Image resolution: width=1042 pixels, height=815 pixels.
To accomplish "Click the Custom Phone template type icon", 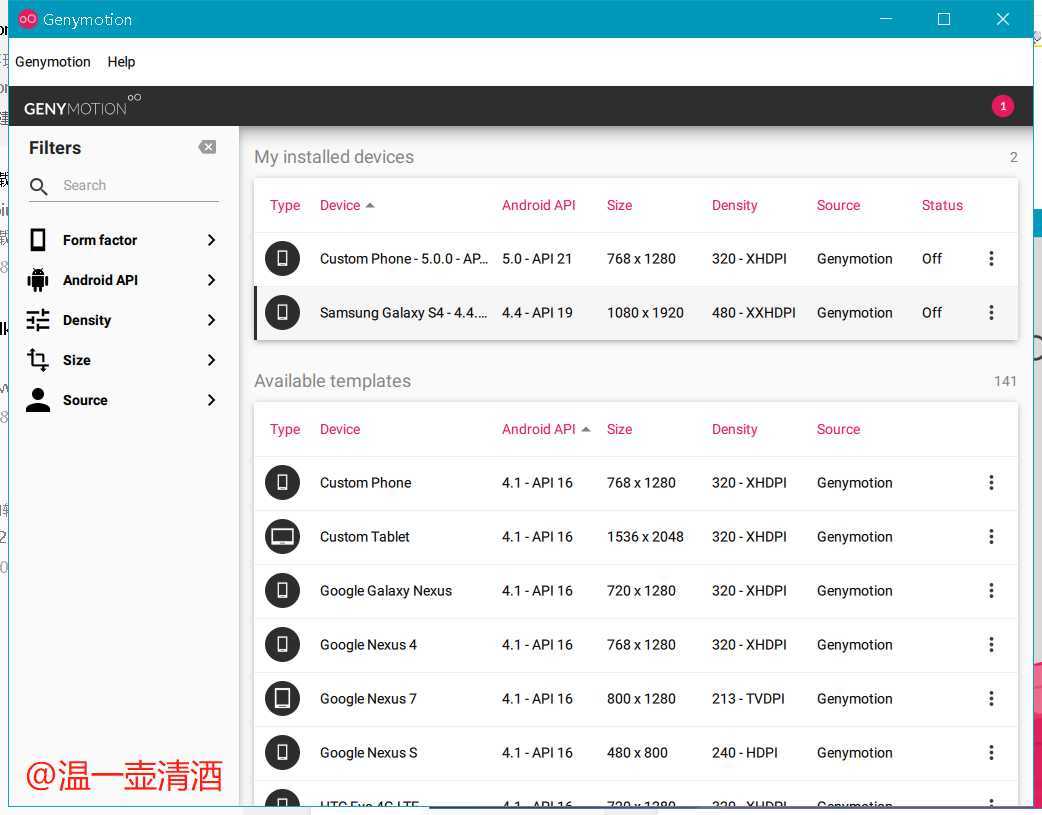I will [x=282, y=482].
